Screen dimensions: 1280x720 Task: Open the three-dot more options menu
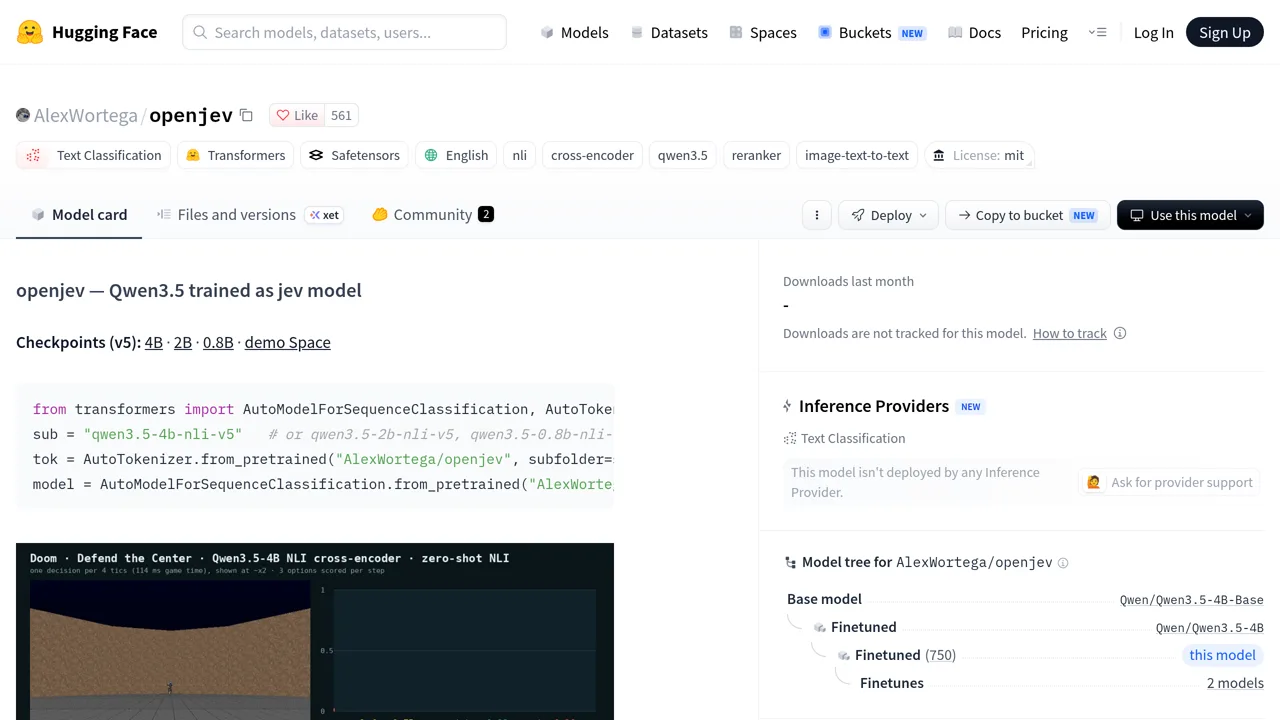[816, 215]
